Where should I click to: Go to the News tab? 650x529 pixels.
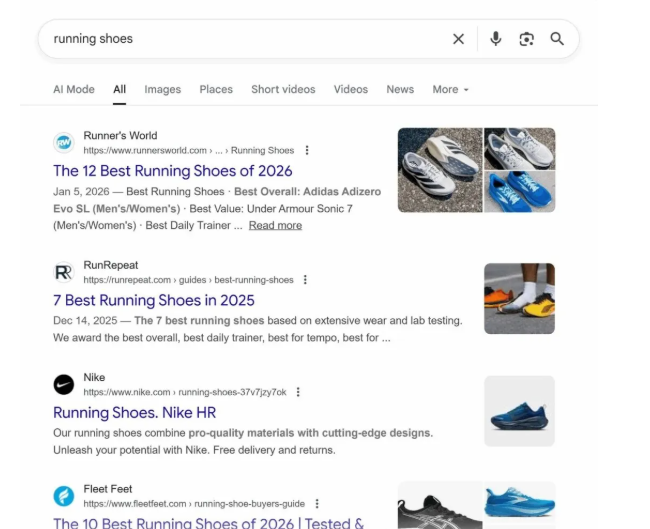point(400,89)
